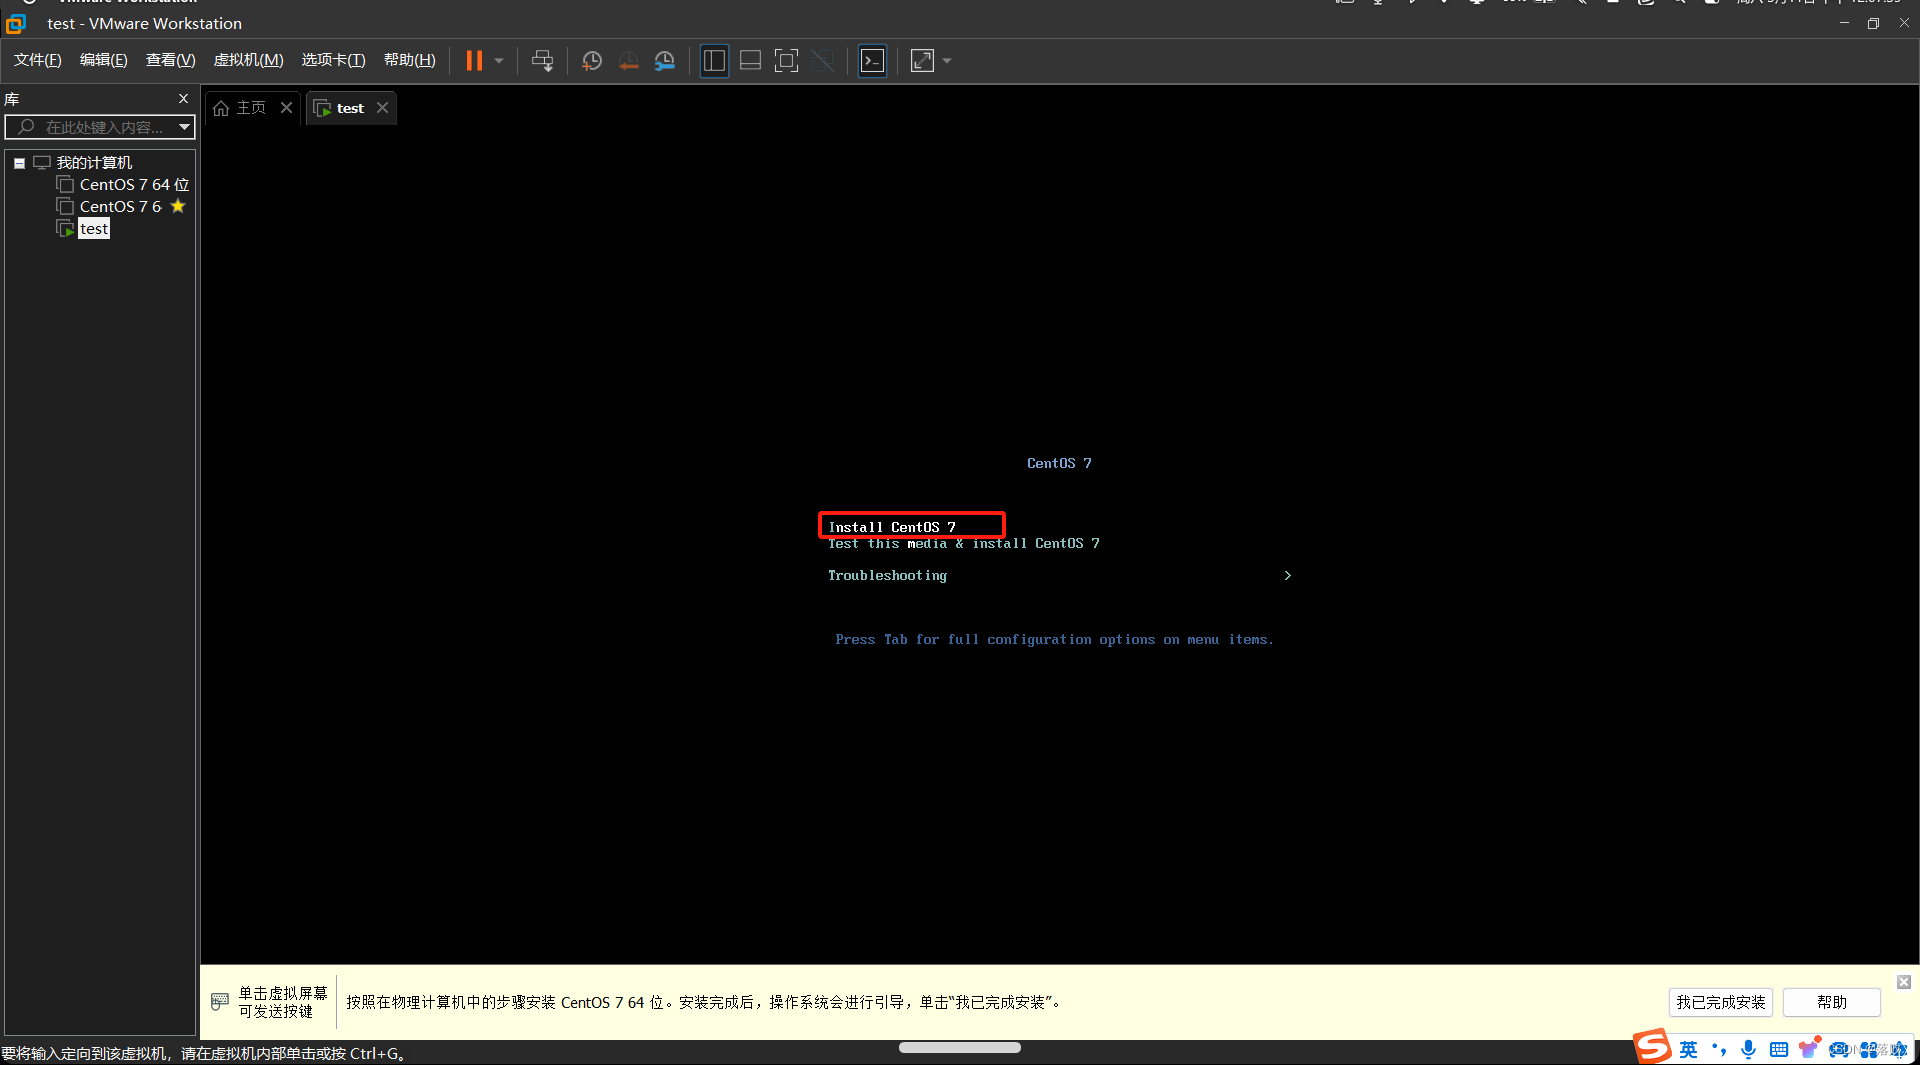Screen dimensions: 1920x1065
Task: Open the 虚拟机(M) menu
Action: (249, 60)
